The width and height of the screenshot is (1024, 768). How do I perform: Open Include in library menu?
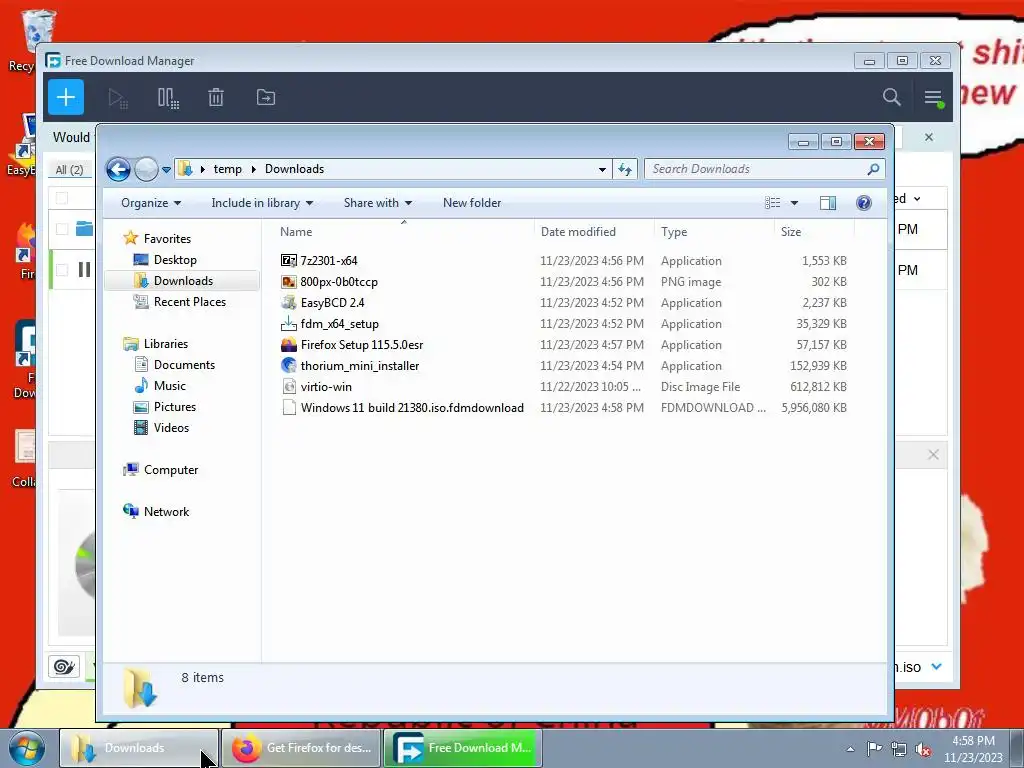262,203
